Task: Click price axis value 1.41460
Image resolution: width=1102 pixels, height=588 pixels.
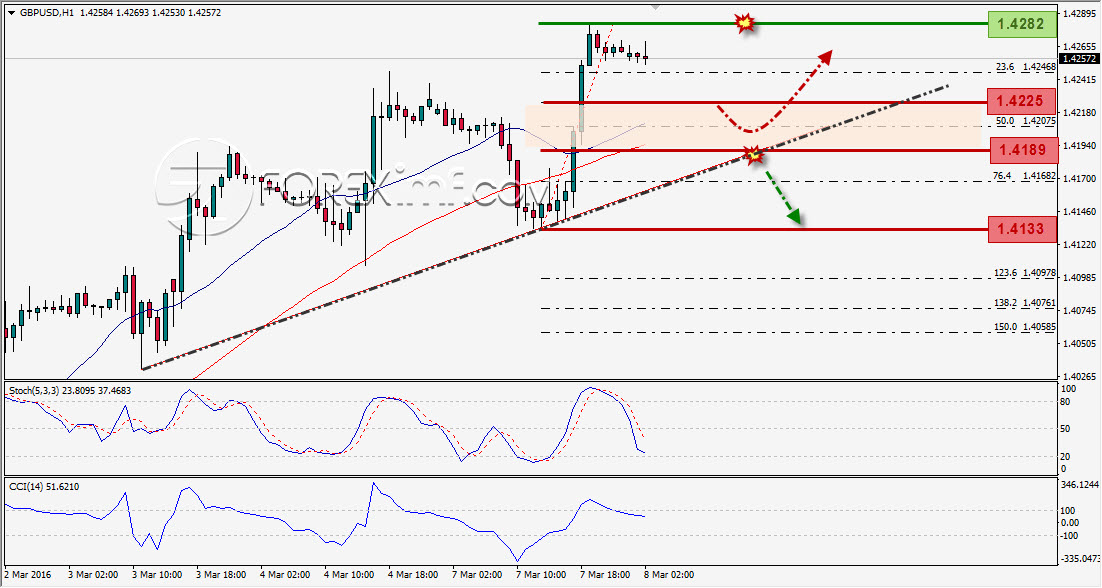Action: [1080, 211]
